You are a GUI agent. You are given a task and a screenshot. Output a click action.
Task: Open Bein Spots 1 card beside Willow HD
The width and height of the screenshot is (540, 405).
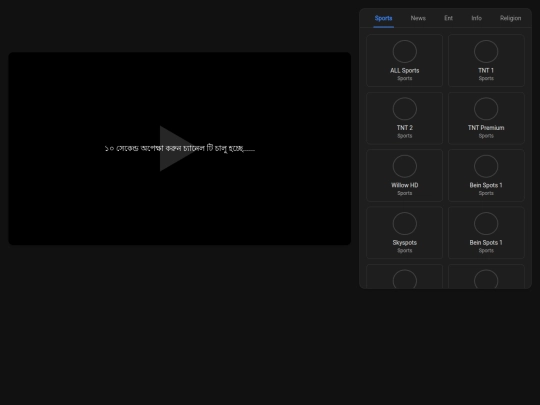(x=486, y=176)
